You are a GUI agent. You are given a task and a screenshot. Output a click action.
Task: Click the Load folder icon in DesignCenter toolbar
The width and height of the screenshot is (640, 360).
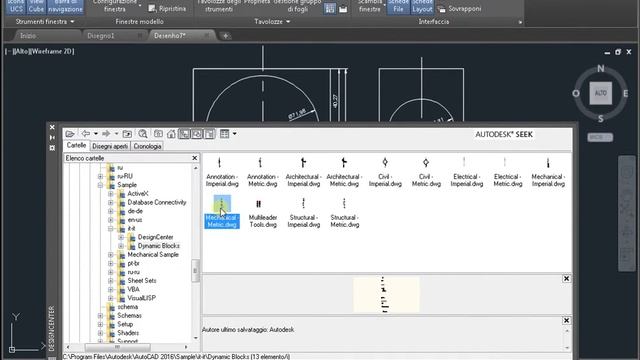pyautogui.click(x=70, y=134)
